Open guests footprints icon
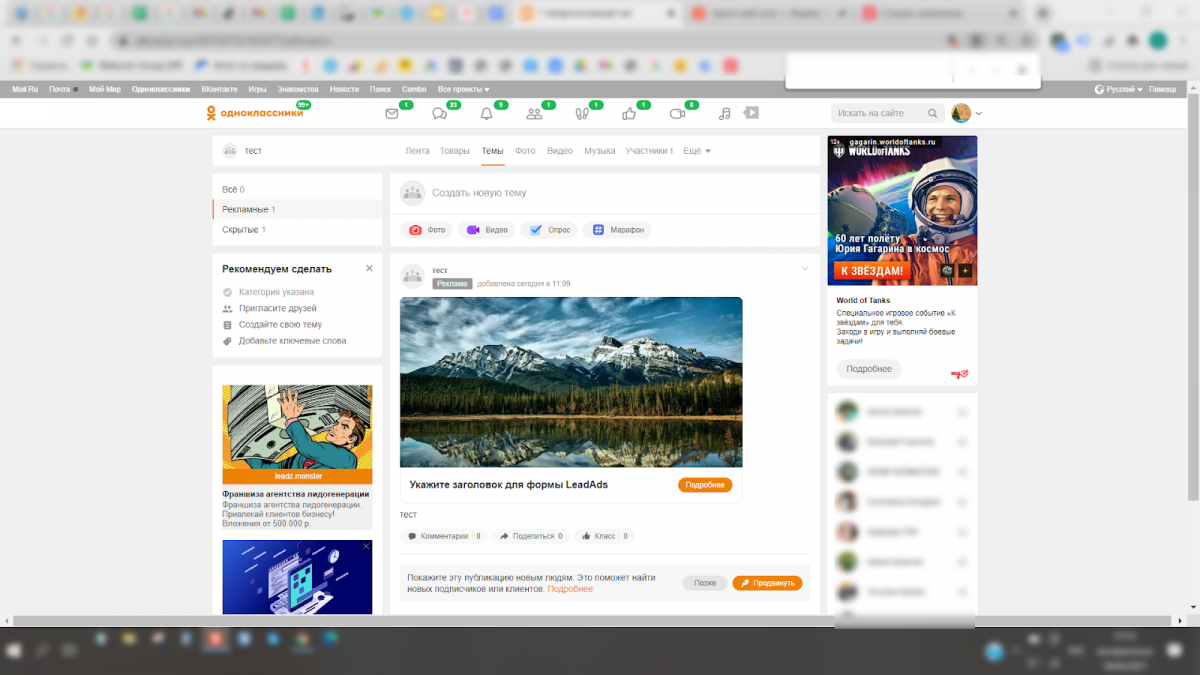 582,114
